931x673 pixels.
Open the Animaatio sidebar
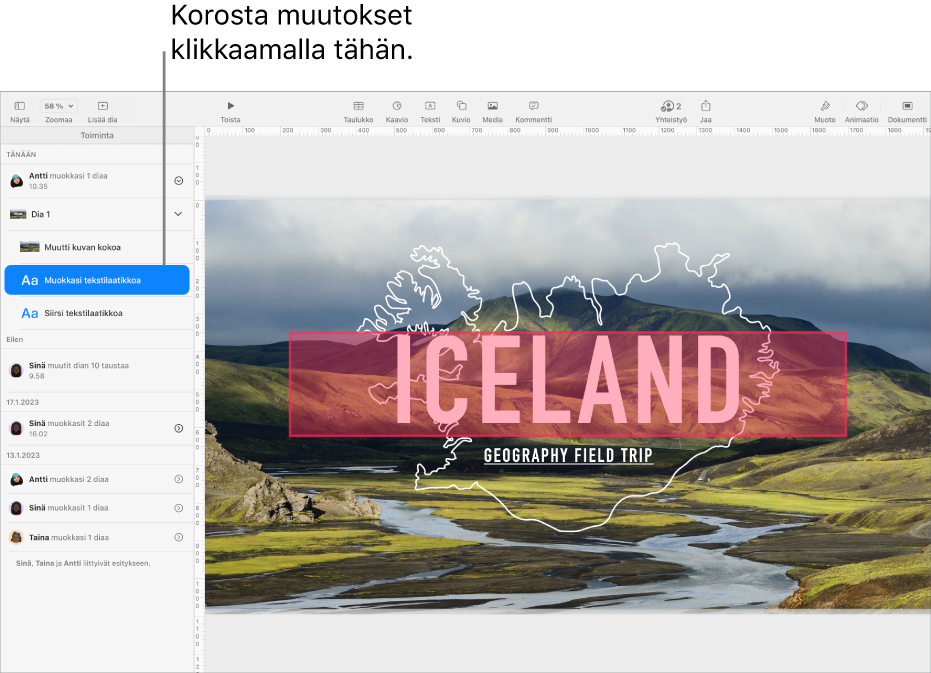[x=862, y=111]
